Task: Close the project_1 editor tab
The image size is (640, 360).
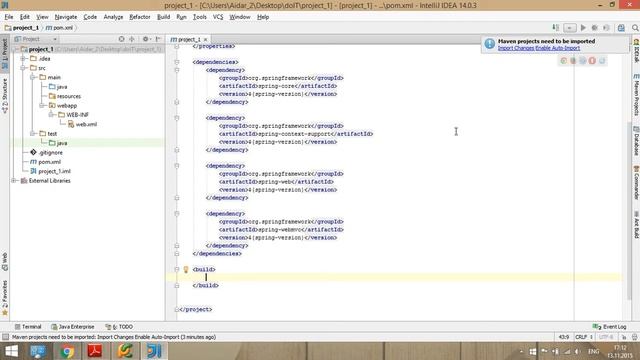Action: 205,40
